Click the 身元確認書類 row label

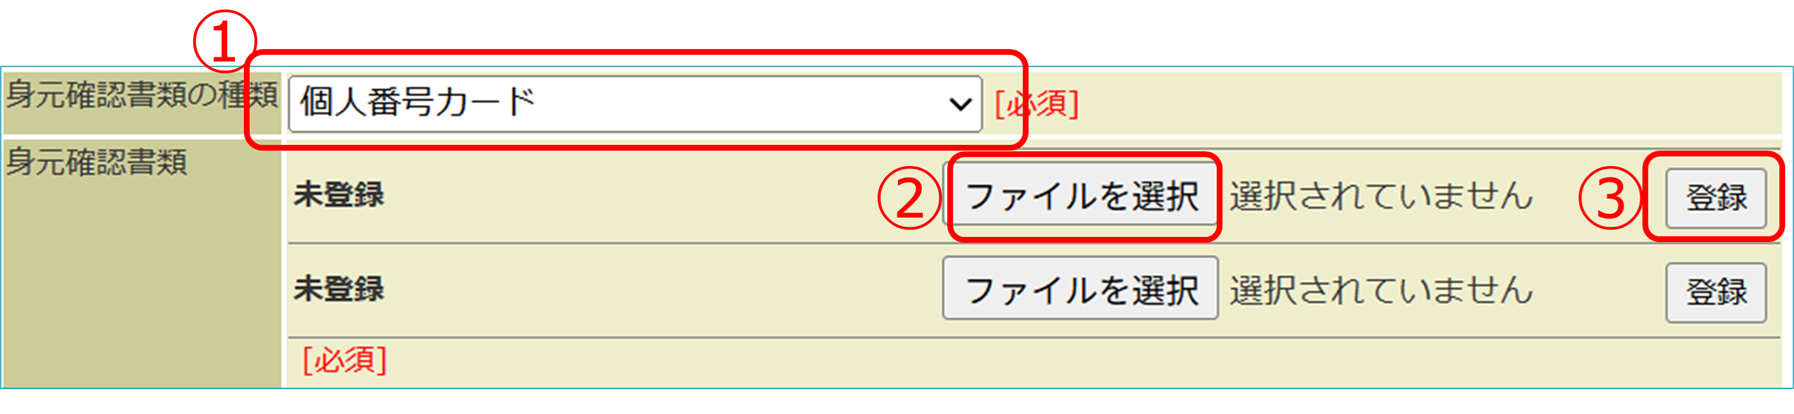[x=96, y=162]
